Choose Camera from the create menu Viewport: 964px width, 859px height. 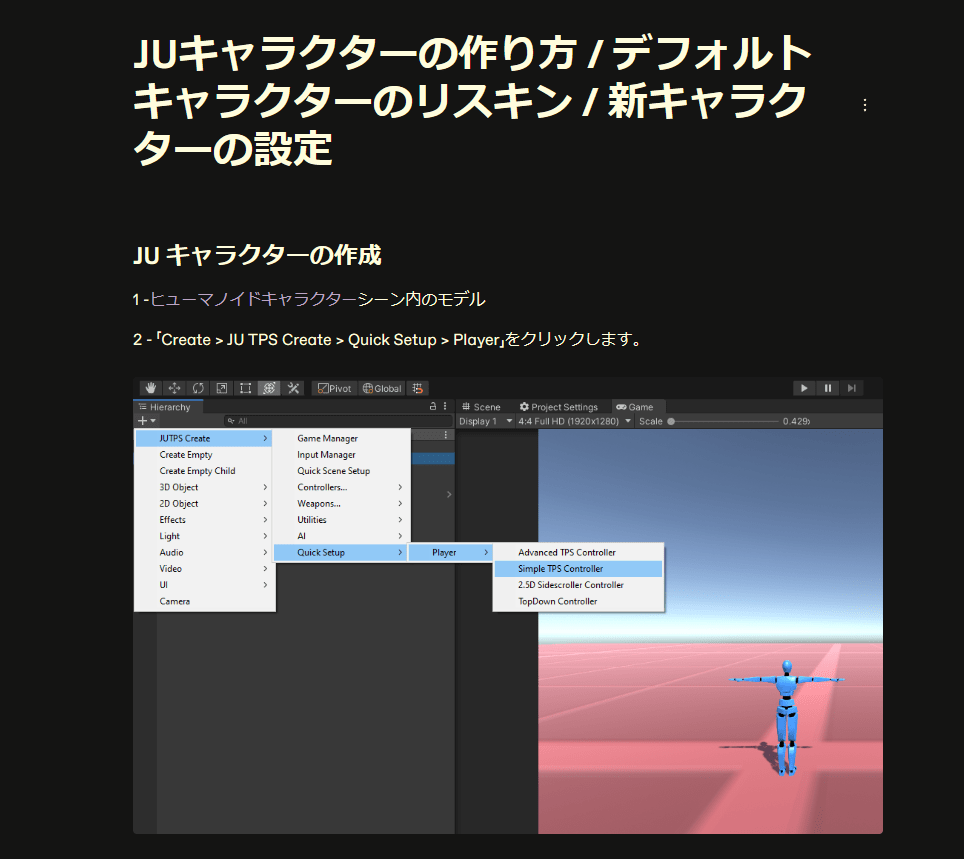pos(205,601)
